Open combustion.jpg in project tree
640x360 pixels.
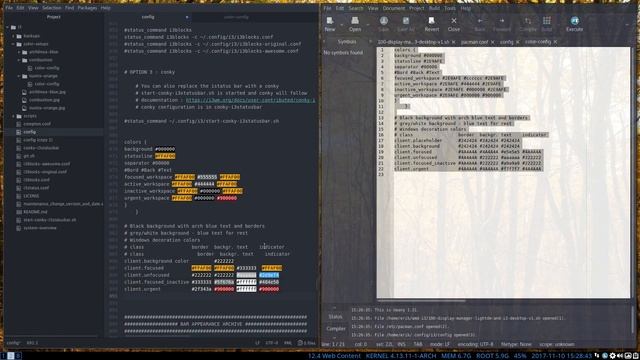(44, 100)
